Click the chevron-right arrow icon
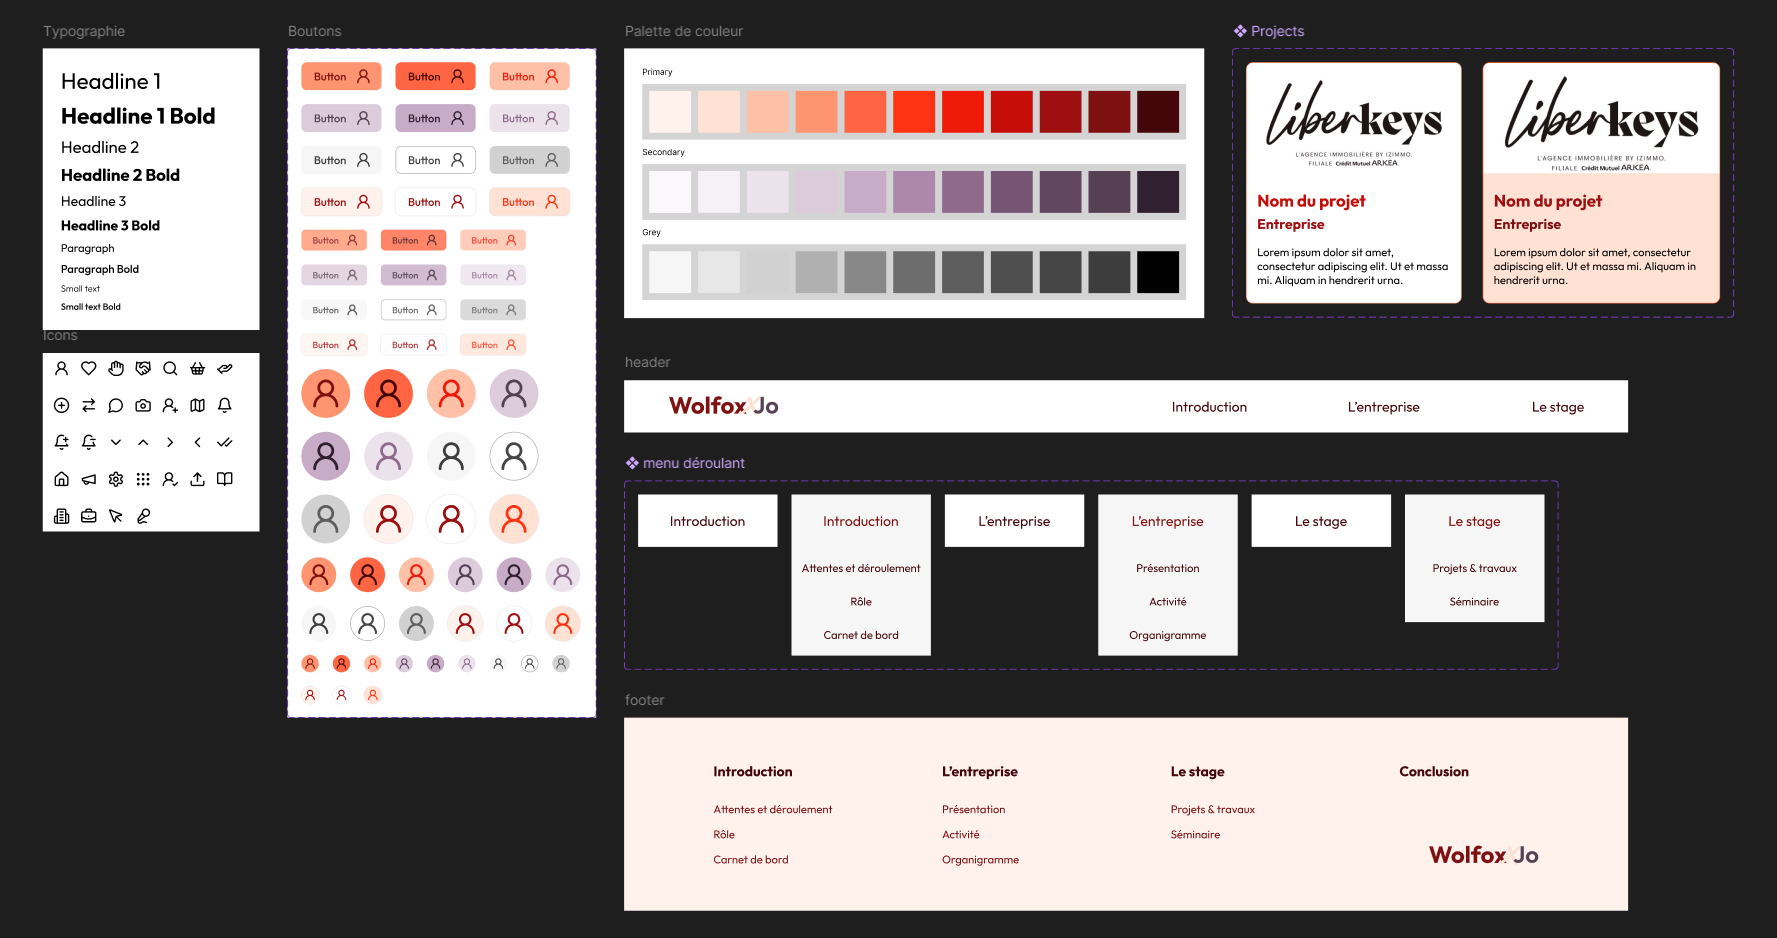 pyautogui.click(x=170, y=442)
